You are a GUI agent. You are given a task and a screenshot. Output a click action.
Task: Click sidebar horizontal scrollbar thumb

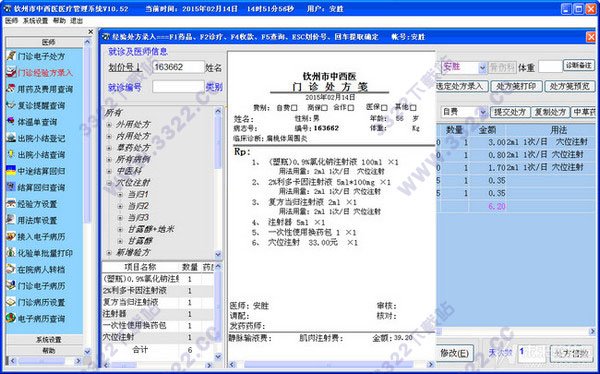coord(41,361)
